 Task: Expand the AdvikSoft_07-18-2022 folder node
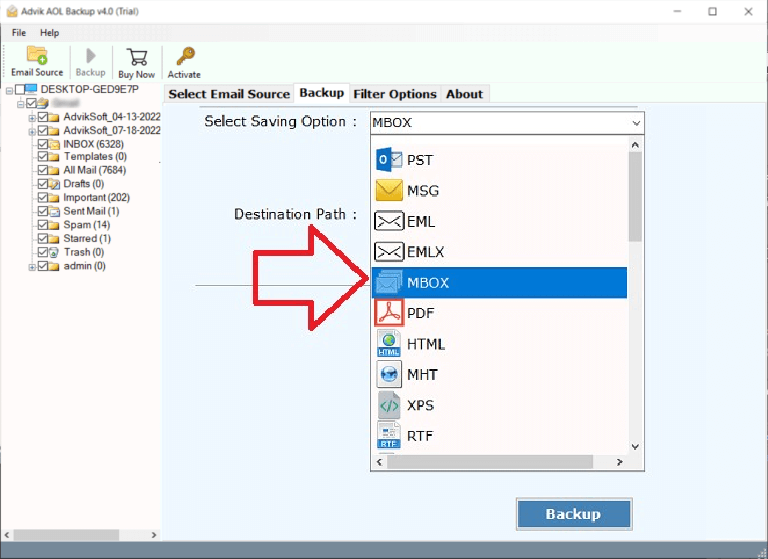point(32,132)
